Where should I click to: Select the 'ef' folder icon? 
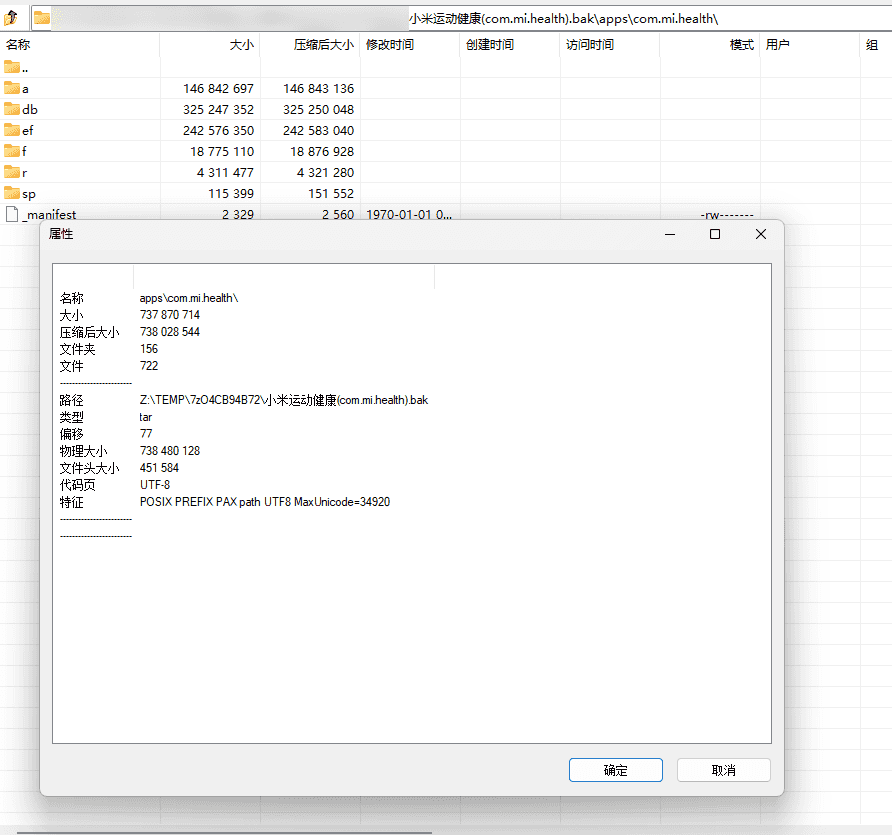tap(12, 130)
